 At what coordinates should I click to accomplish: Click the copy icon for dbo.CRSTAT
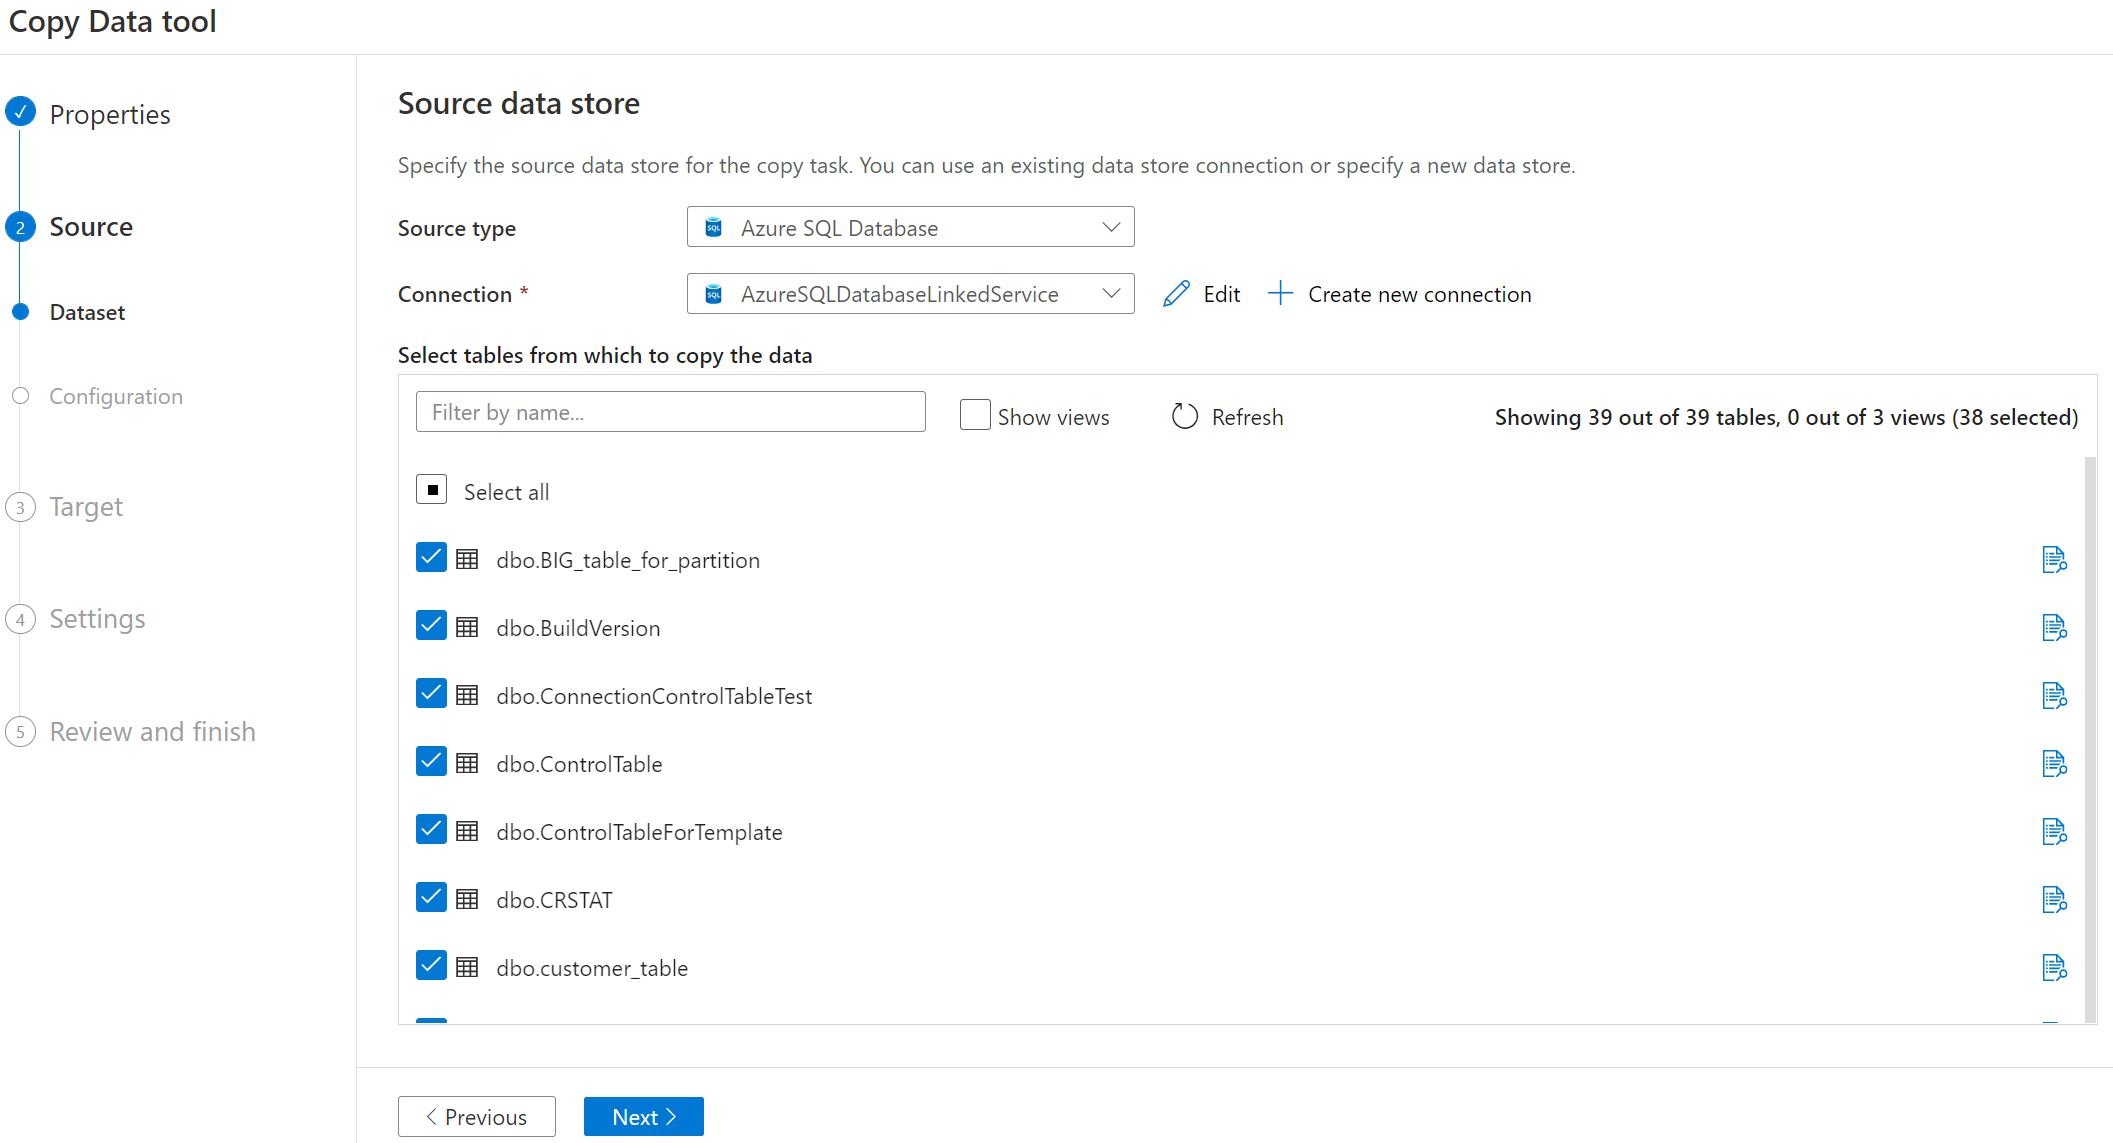[2053, 899]
